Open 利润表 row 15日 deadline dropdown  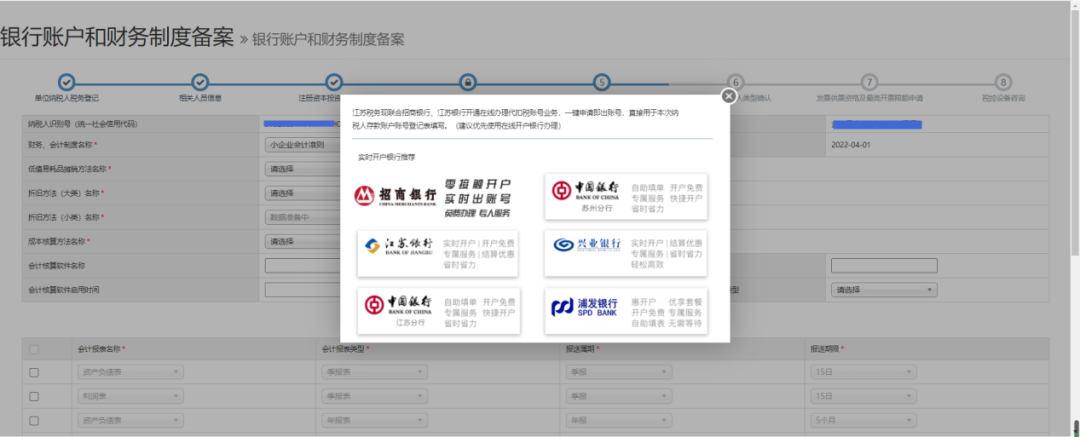pos(864,396)
